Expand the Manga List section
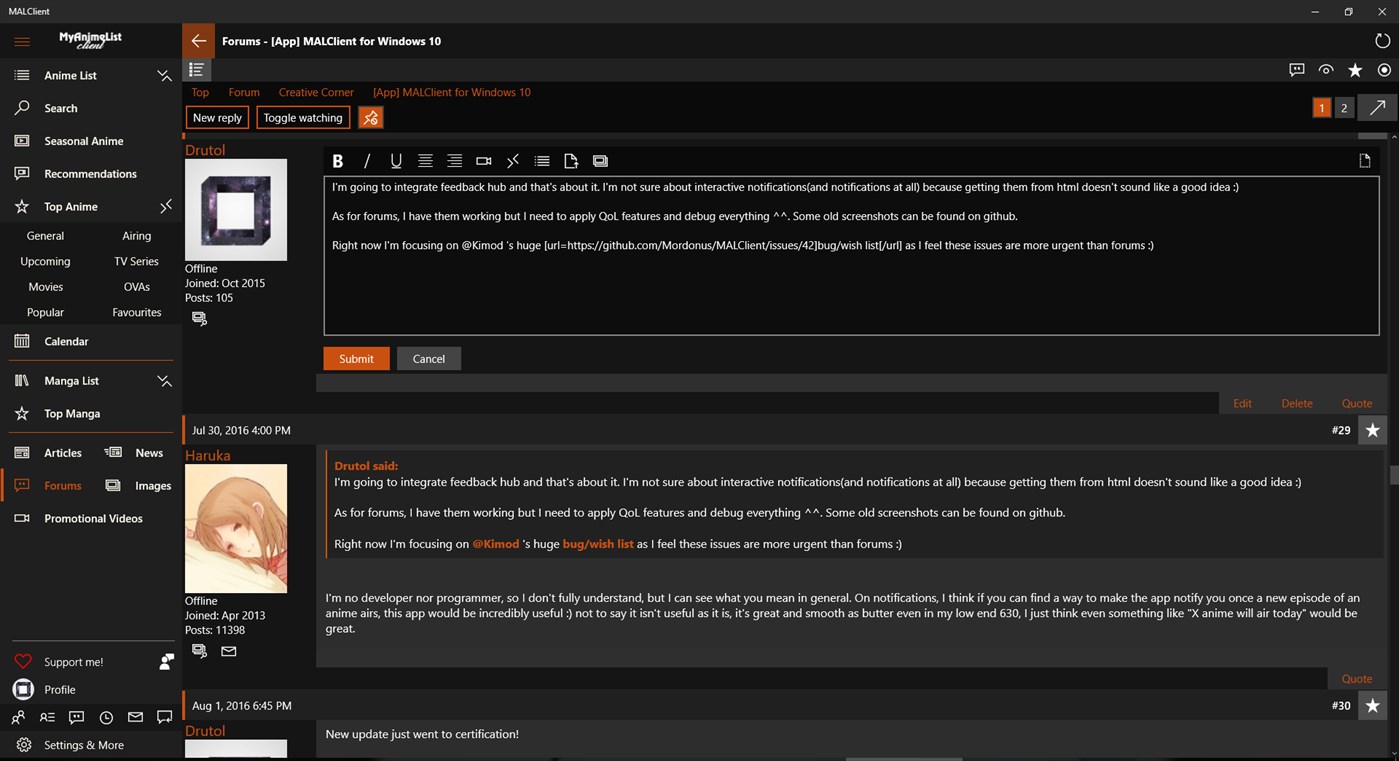Viewport: 1399px width, 761px height. [x=164, y=380]
